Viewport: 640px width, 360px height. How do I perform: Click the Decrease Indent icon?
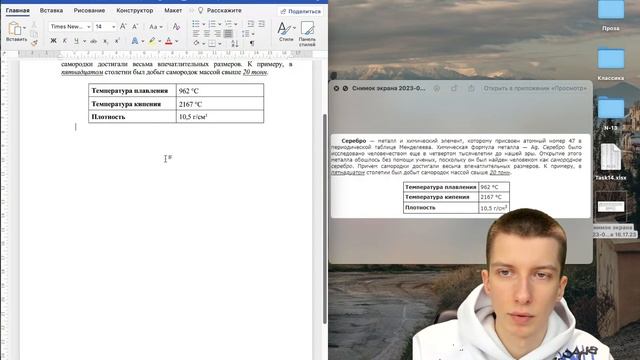click(251, 24)
